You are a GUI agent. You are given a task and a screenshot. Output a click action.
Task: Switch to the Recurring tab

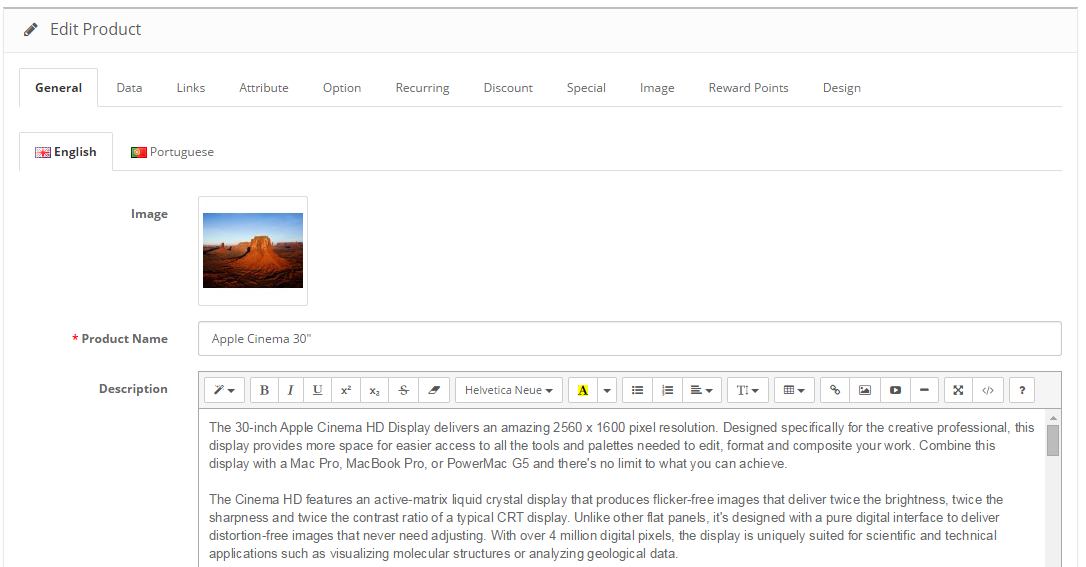tap(422, 88)
